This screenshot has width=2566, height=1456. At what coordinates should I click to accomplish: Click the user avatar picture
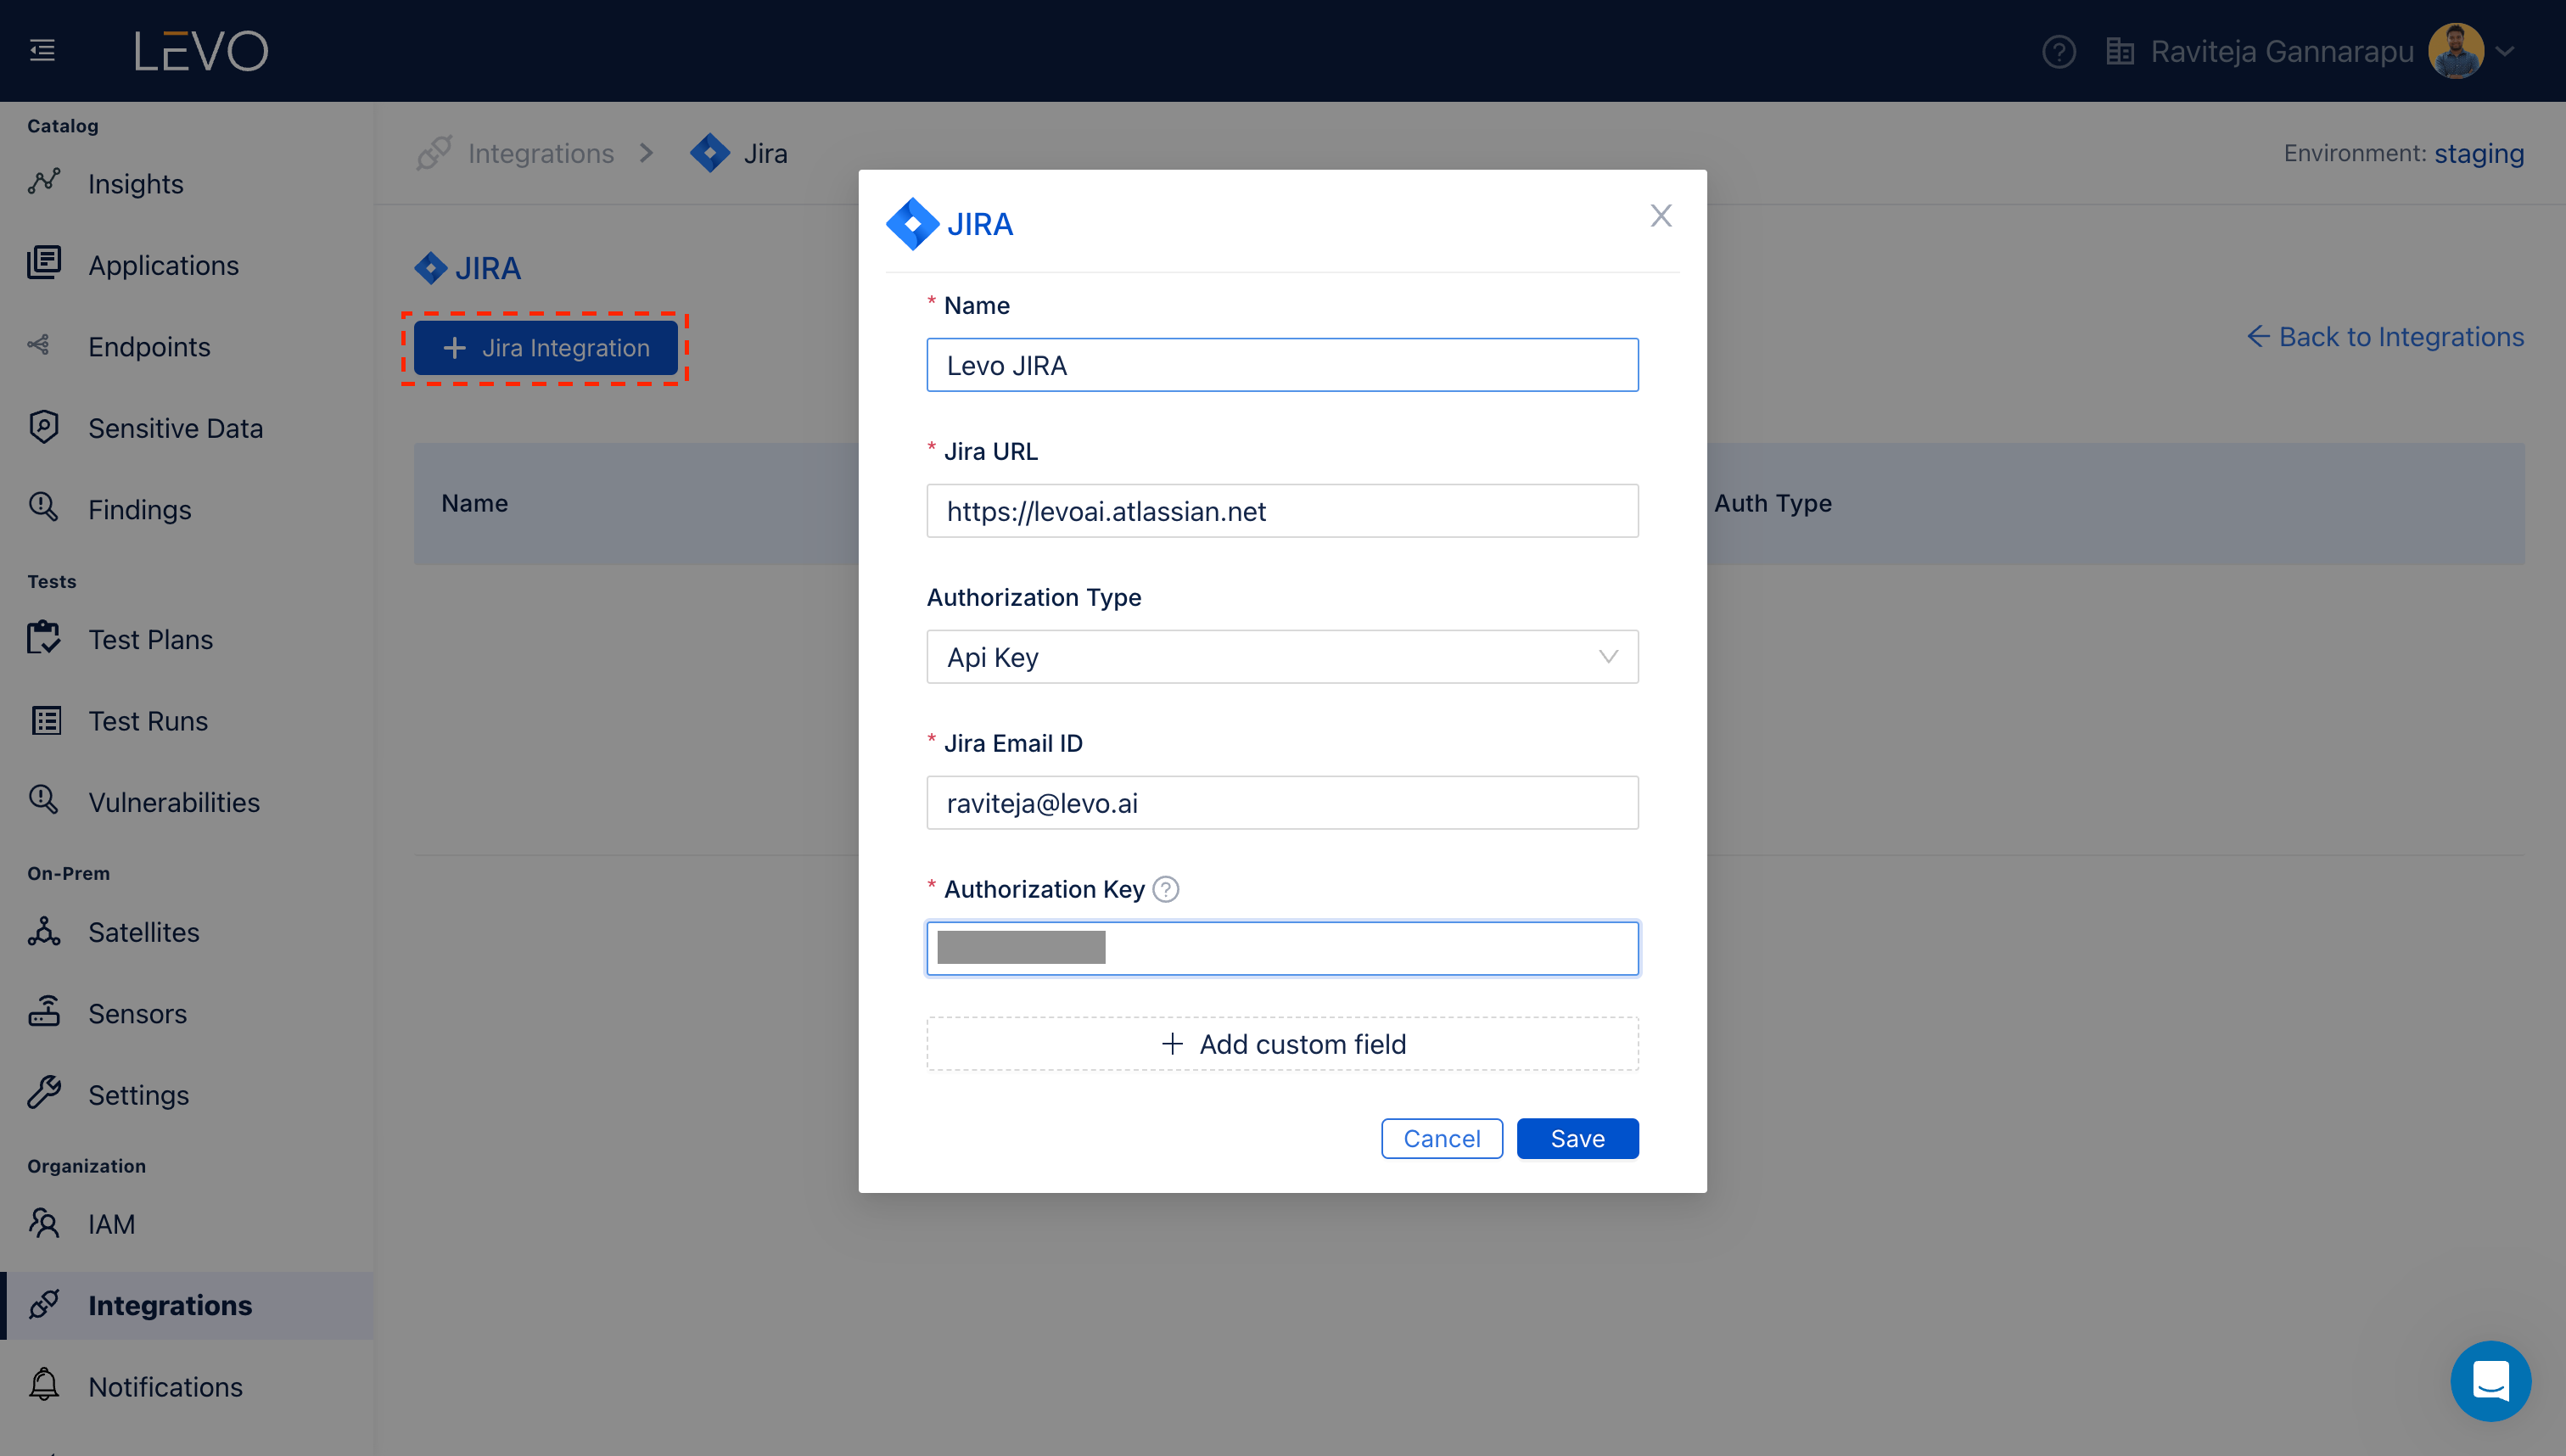click(x=2456, y=51)
